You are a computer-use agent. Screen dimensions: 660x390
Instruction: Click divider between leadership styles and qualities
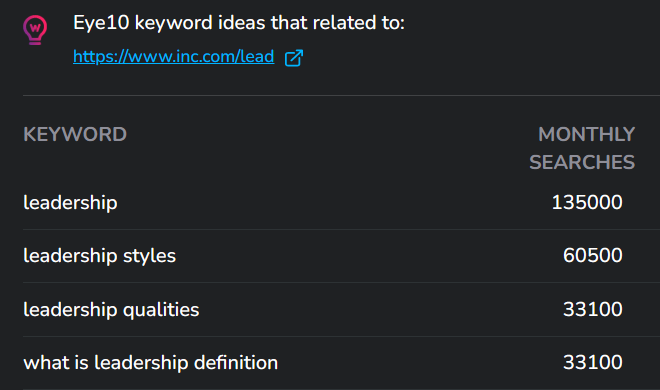pos(341,282)
